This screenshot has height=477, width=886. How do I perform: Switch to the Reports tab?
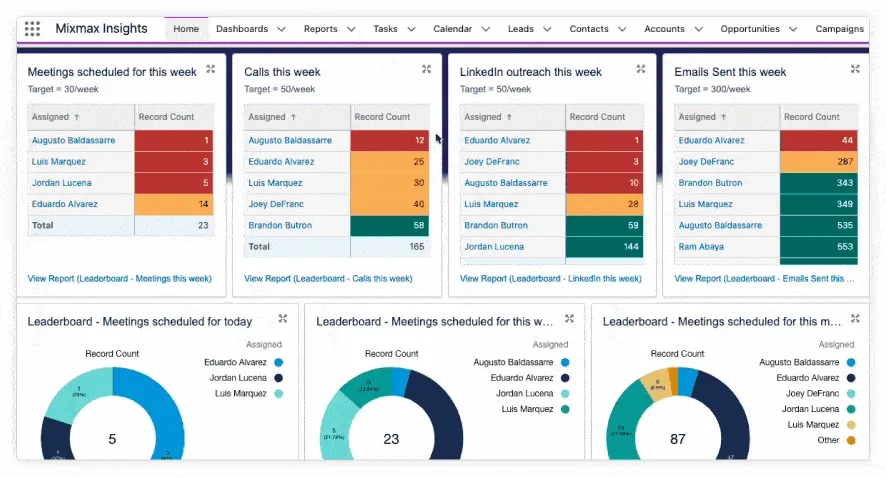pyautogui.click(x=320, y=29)
